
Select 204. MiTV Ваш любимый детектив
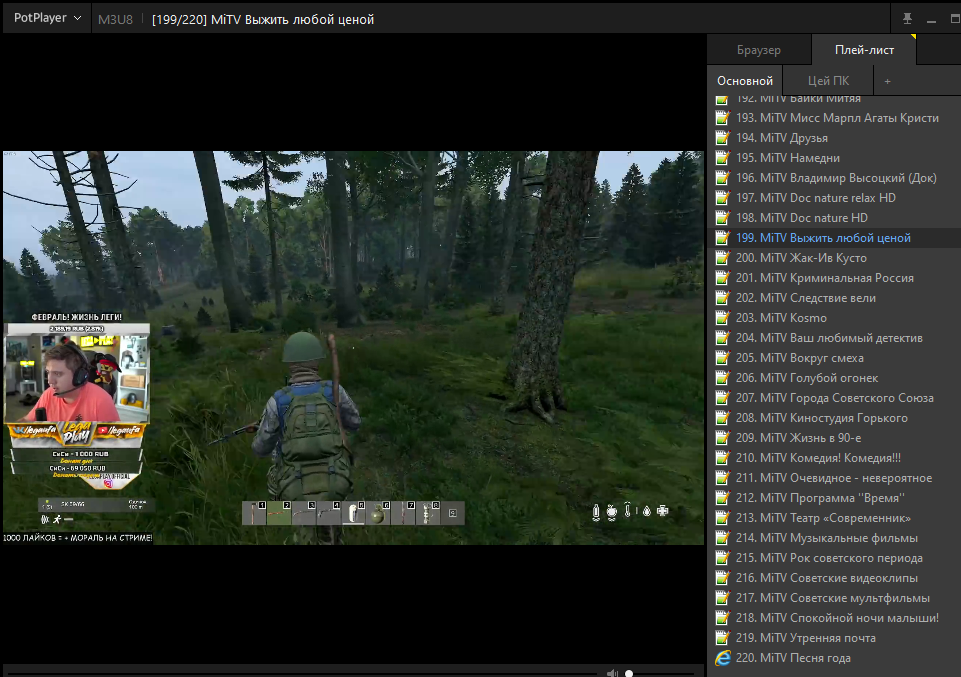tap(834, 338)
